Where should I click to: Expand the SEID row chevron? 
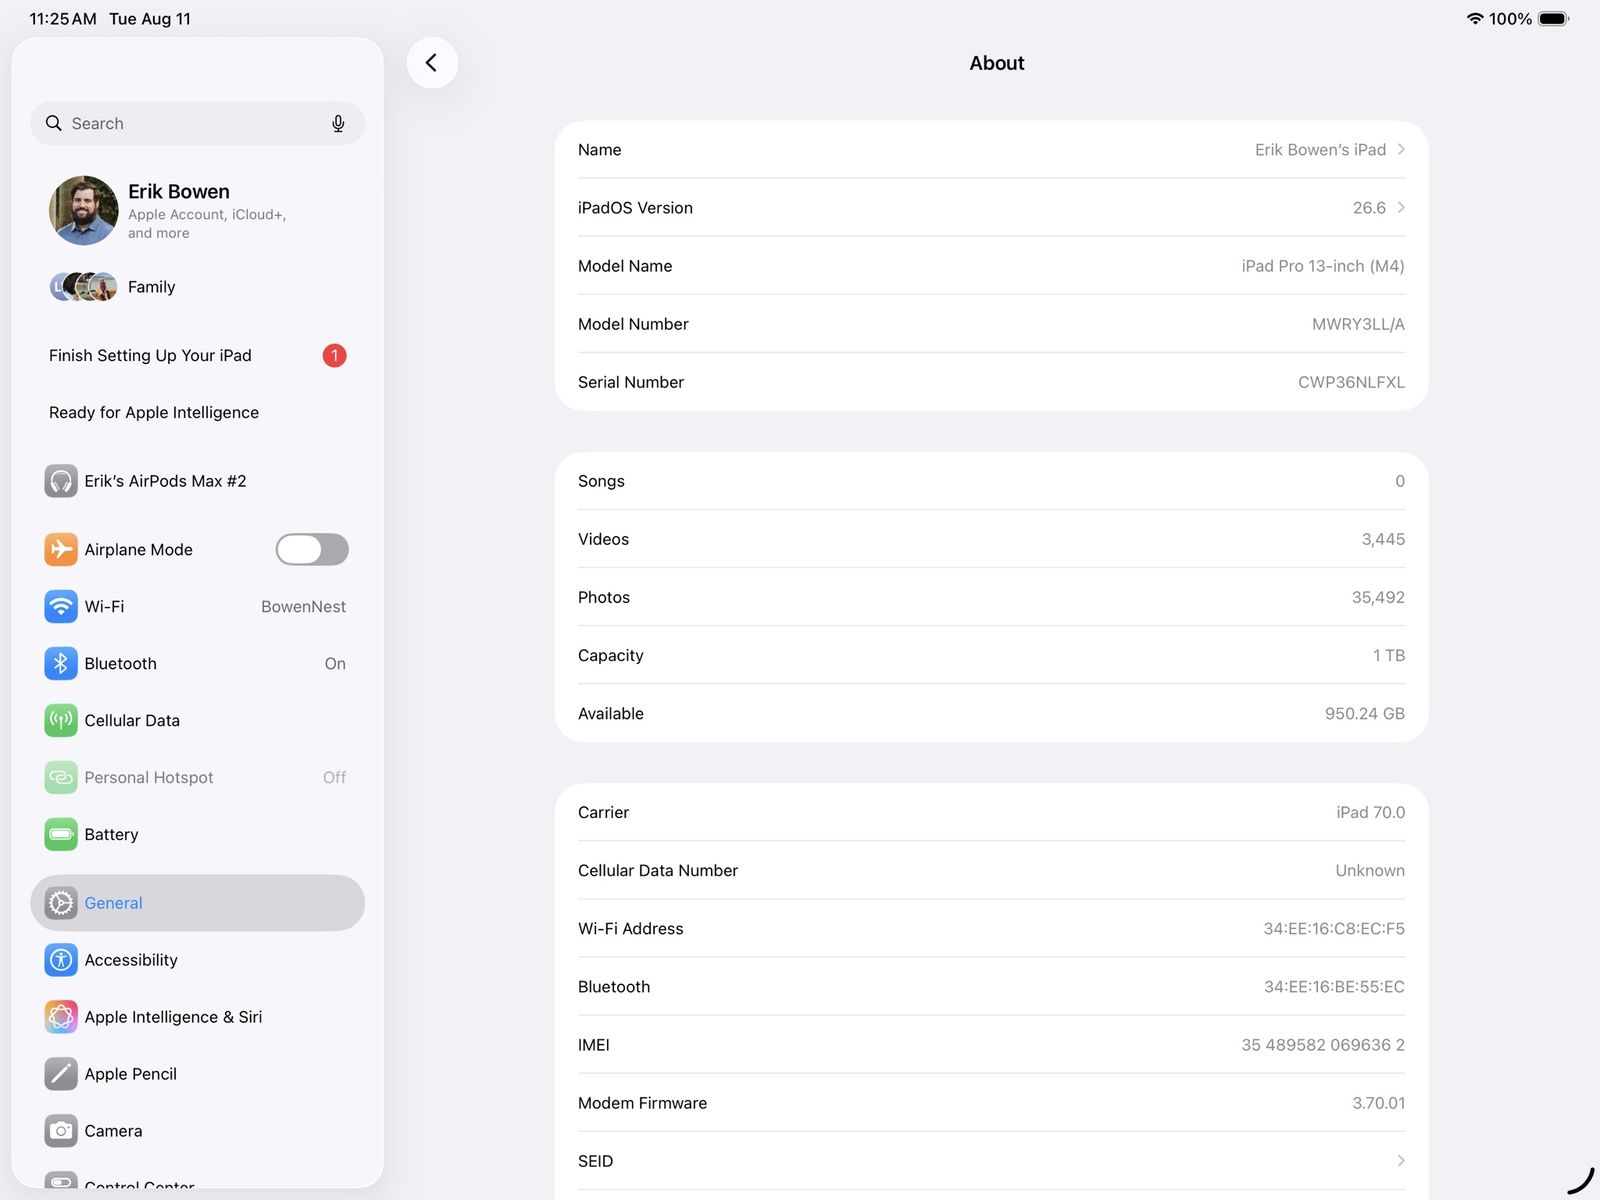pyautogui.click(x=1401, y=1161)
